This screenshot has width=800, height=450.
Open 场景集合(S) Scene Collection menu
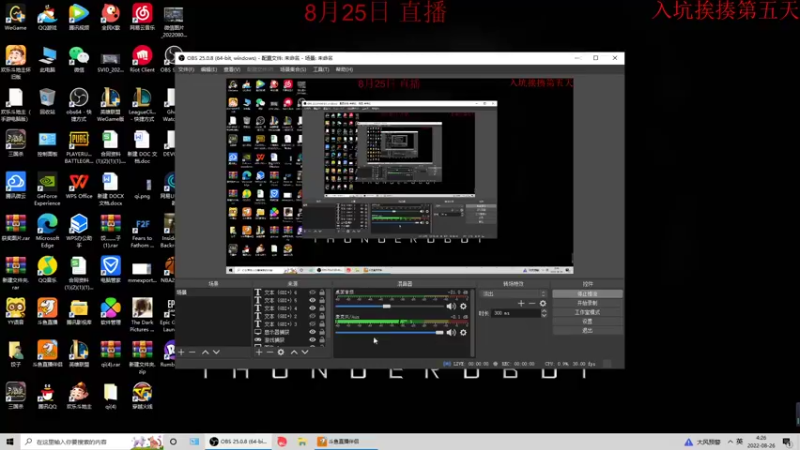tap(293, 69)
